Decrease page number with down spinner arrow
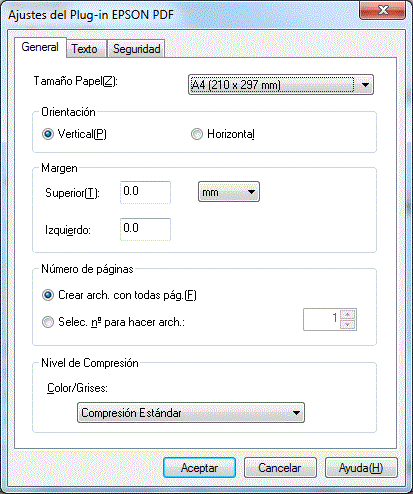The width and height of the screenshot is (413, 494). (x=348, y=324)
